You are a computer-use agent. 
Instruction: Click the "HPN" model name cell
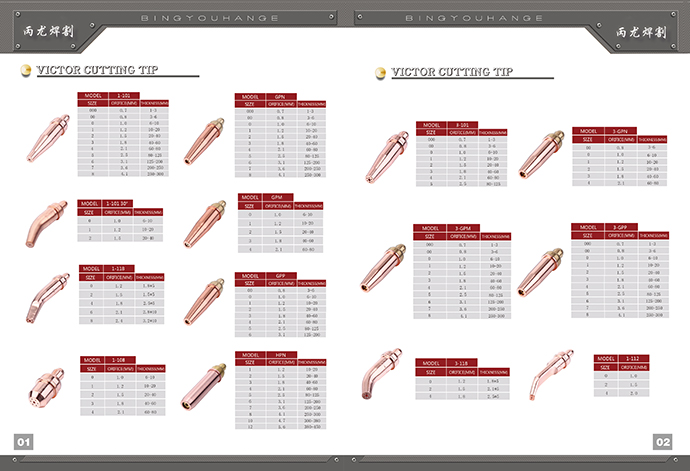coord(281,354)
